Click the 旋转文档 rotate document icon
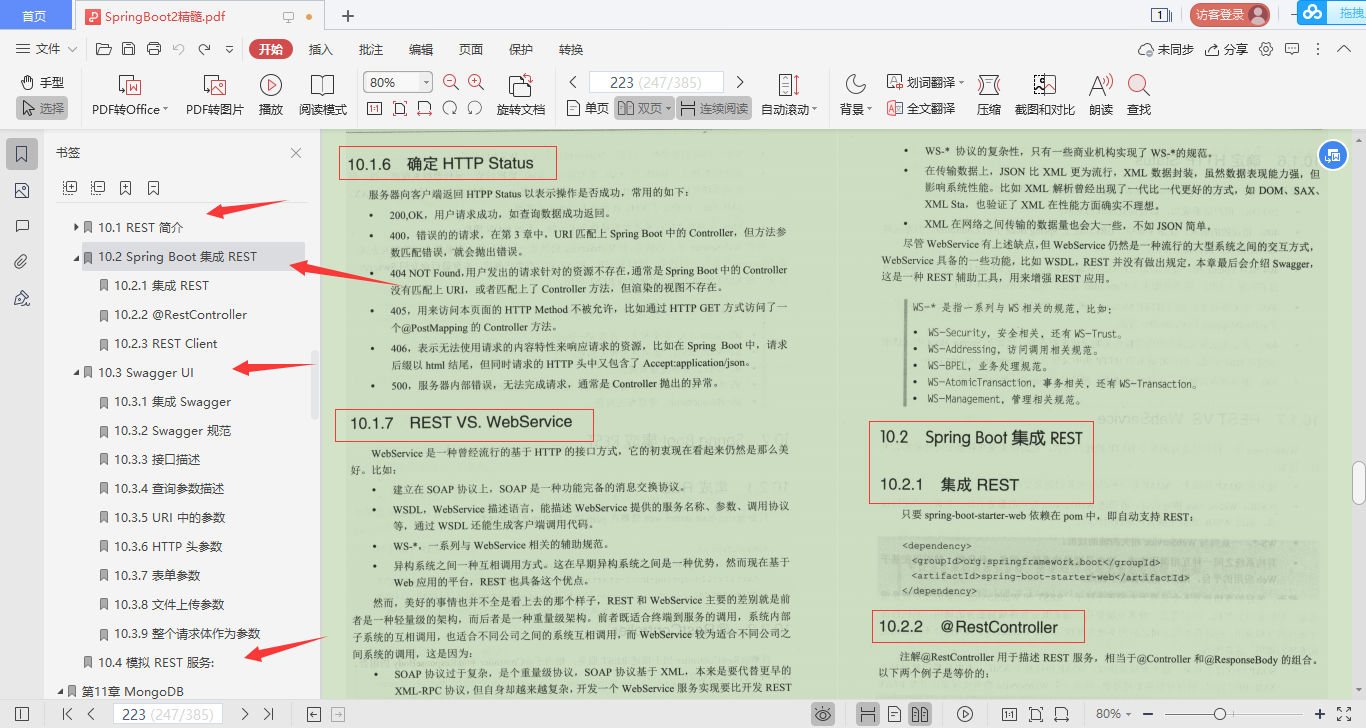Viewport: 1366px width, 728px height. pos(521,95)
